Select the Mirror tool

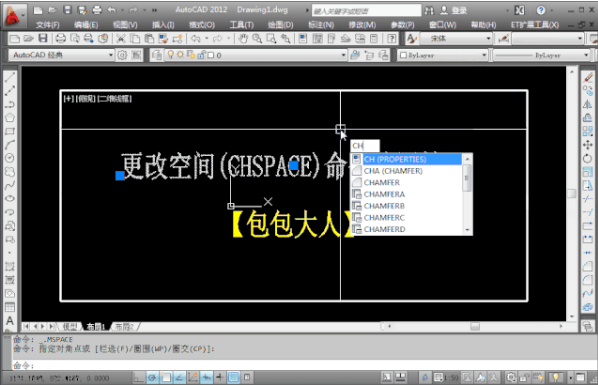click(x=588, y=104)
